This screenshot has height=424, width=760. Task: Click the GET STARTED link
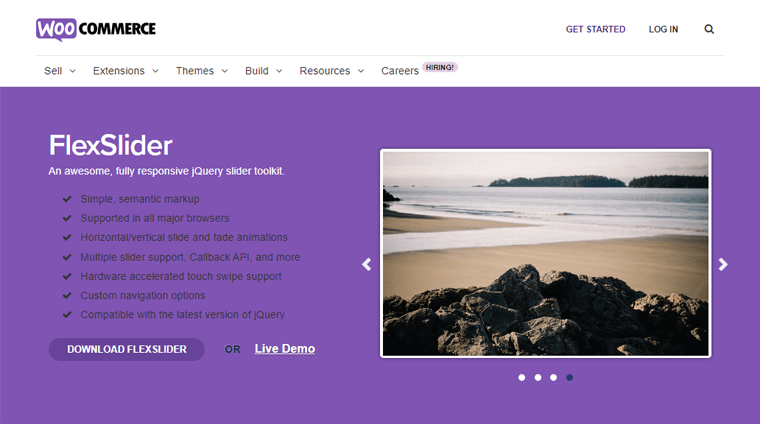tap(596, 29)
